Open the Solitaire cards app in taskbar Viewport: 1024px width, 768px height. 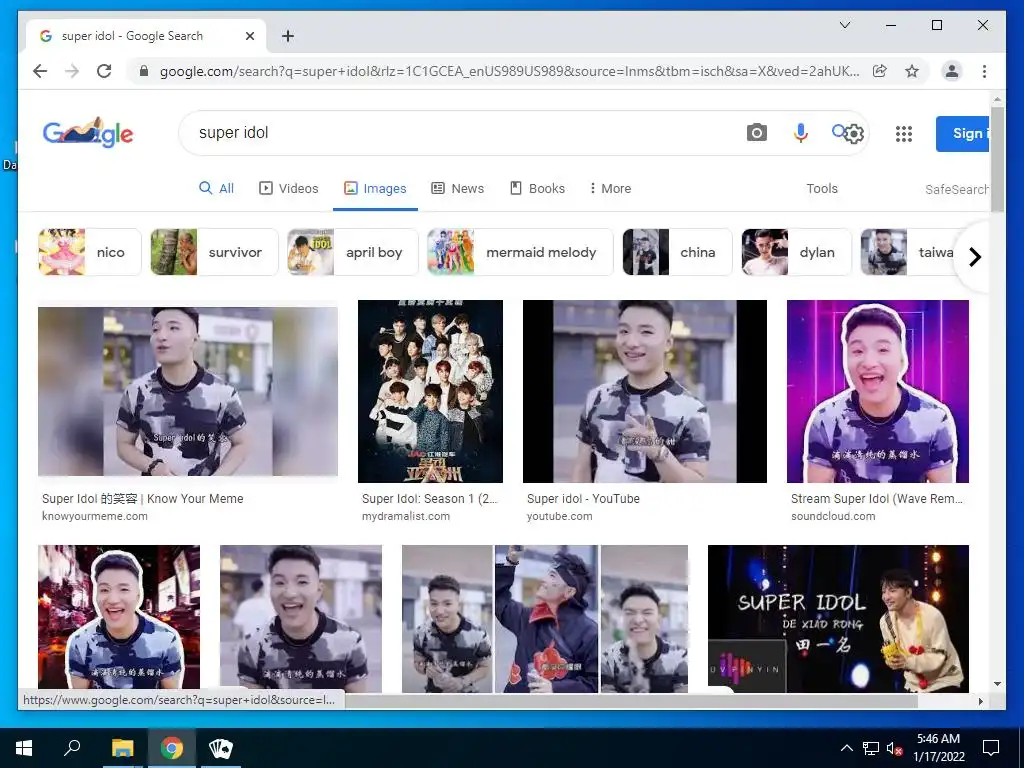pos(220,748)
